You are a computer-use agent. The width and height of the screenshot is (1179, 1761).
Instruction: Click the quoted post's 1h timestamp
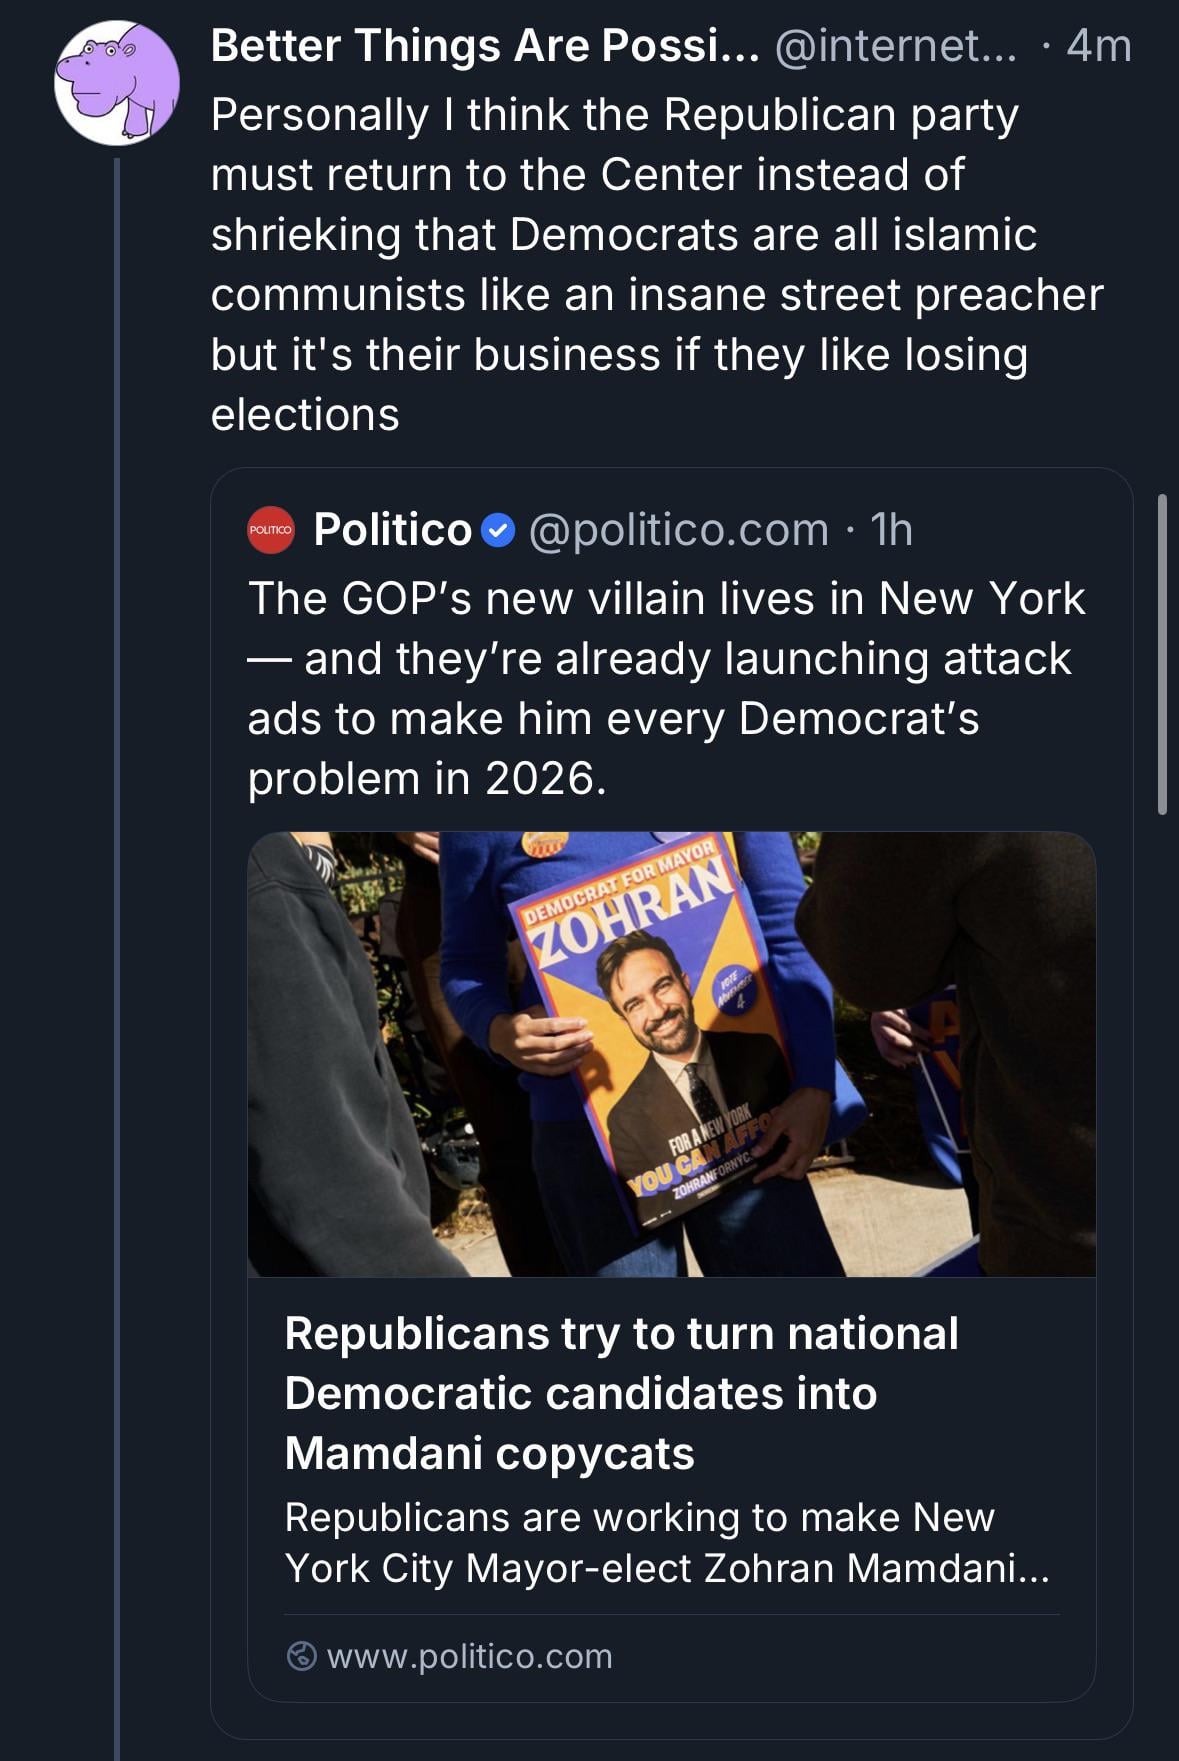click(x=891, y=530)
